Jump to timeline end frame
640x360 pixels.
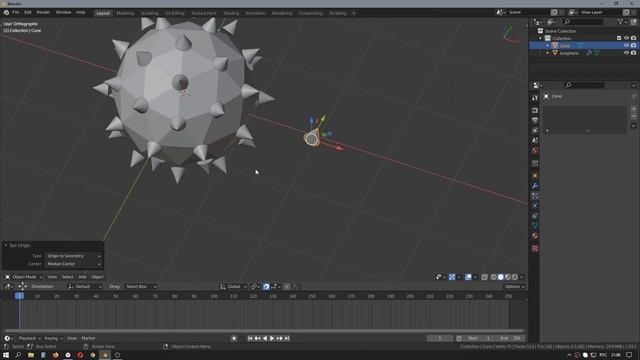[x=287, y=338]
